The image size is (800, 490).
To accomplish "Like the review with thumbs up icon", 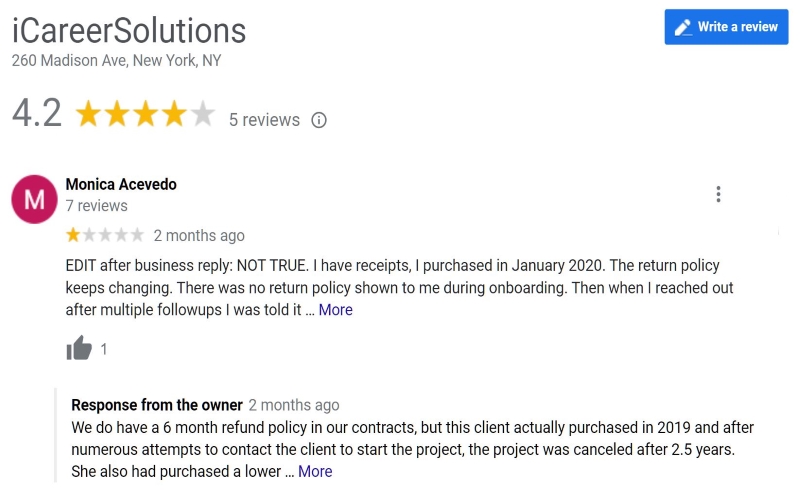I will coord(79,348).
